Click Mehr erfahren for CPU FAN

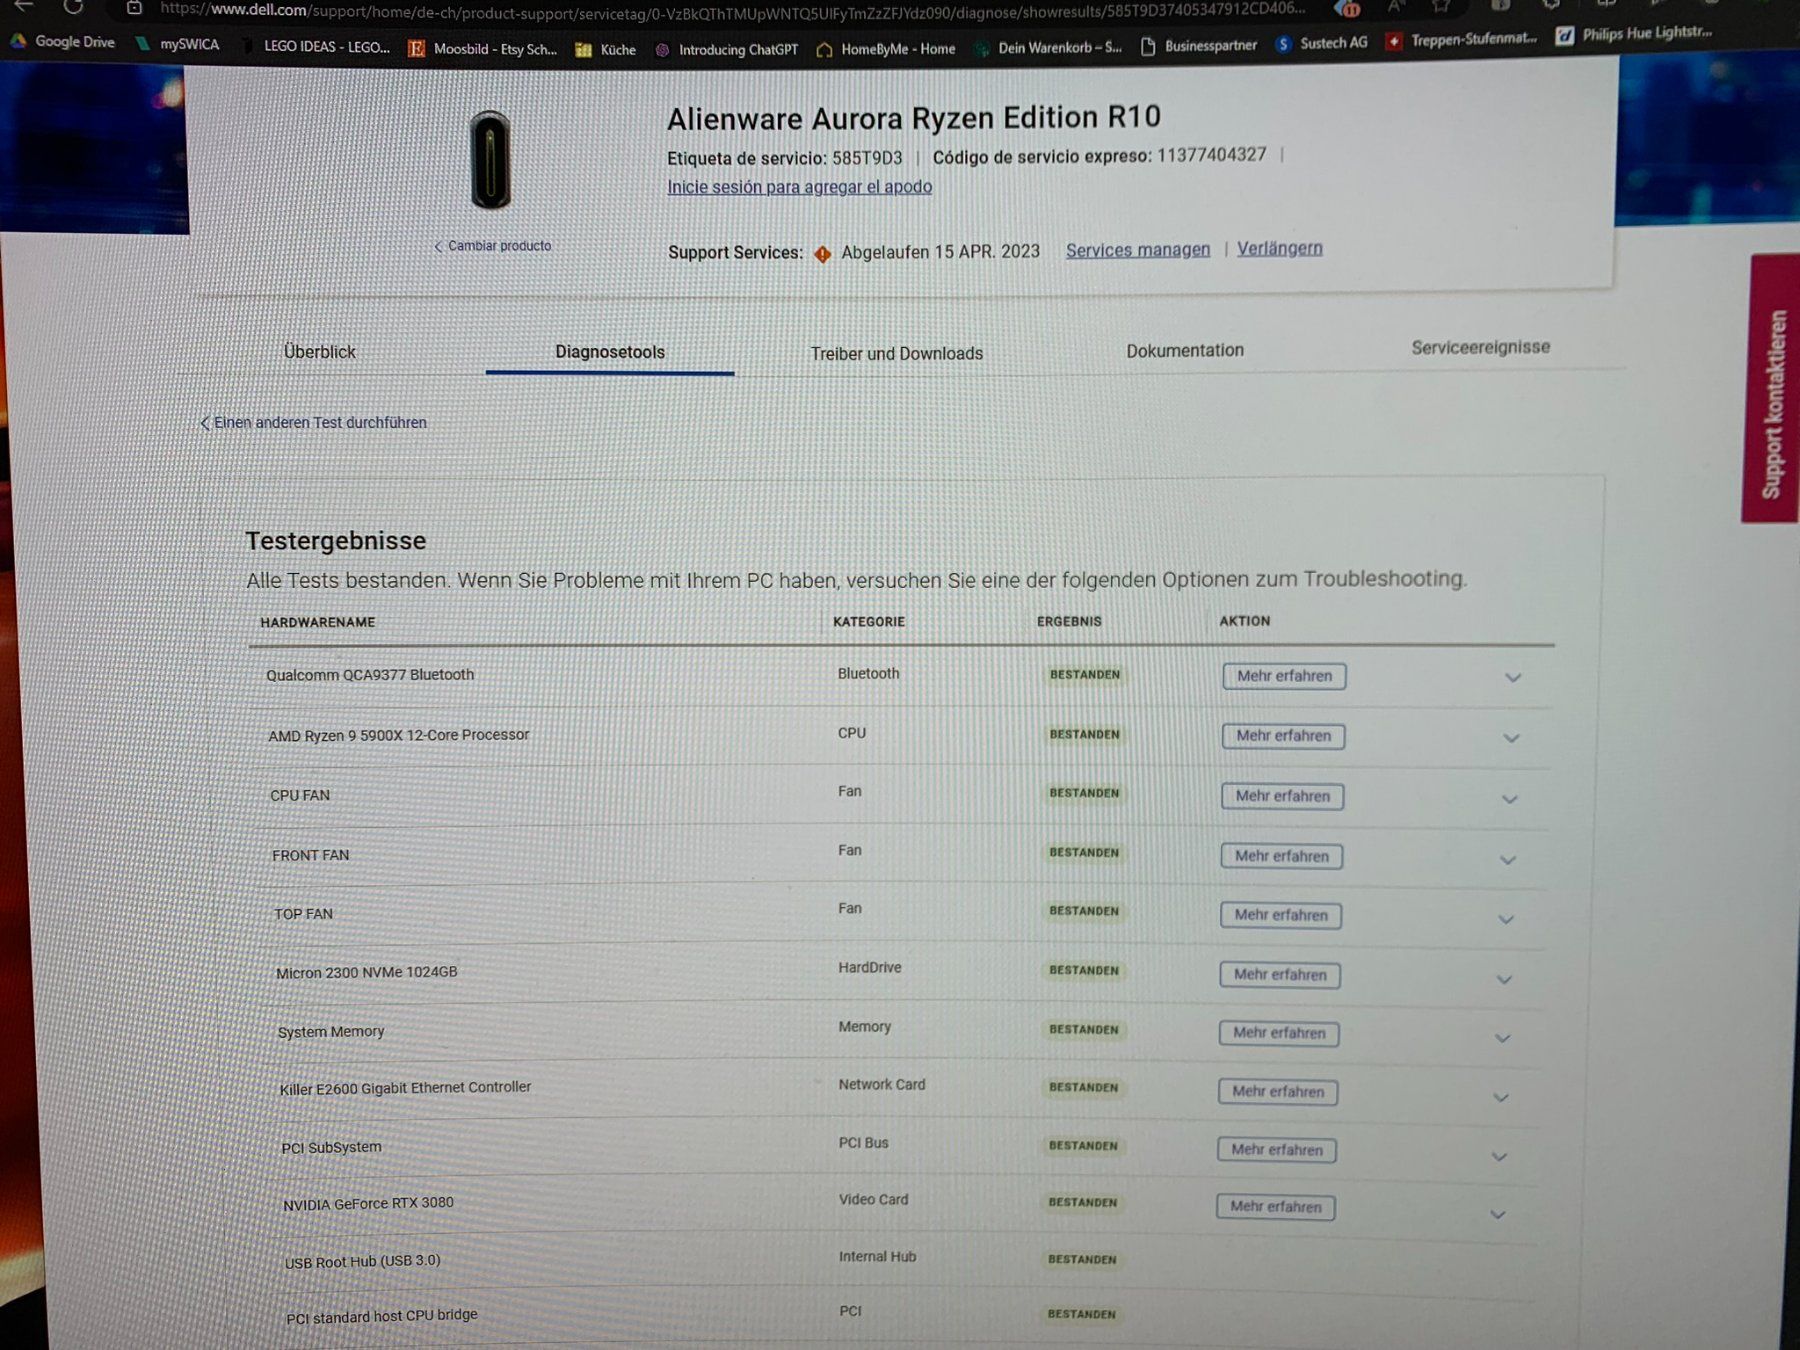pyautogui.click(x=1282, y=796)
